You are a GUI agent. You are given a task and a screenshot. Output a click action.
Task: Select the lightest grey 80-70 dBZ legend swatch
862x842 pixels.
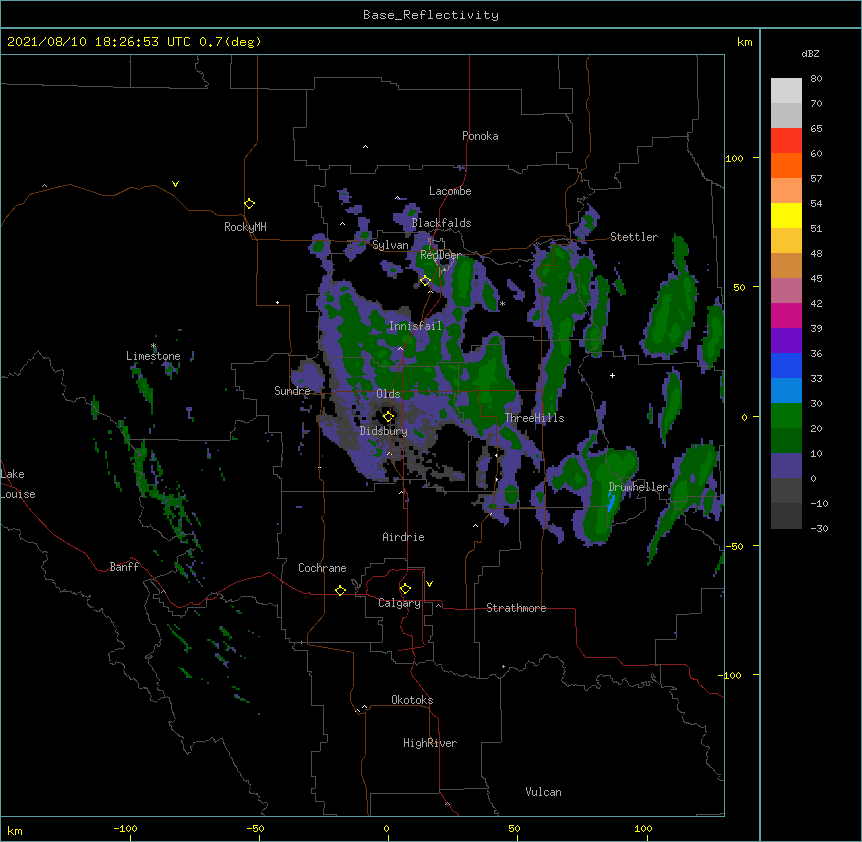point(786,91)
